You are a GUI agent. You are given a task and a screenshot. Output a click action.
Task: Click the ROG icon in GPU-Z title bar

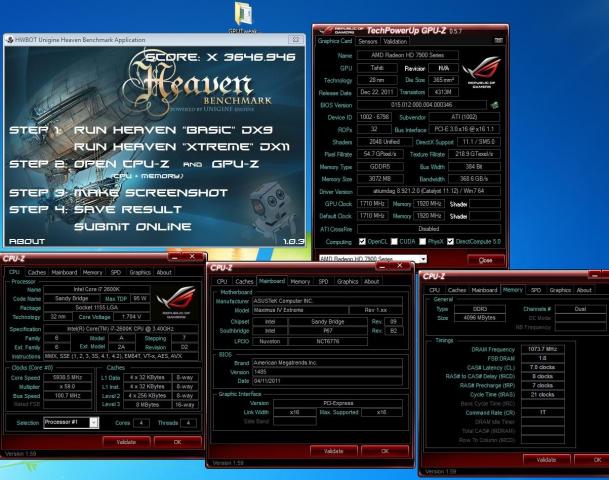(x=329, y=30)
